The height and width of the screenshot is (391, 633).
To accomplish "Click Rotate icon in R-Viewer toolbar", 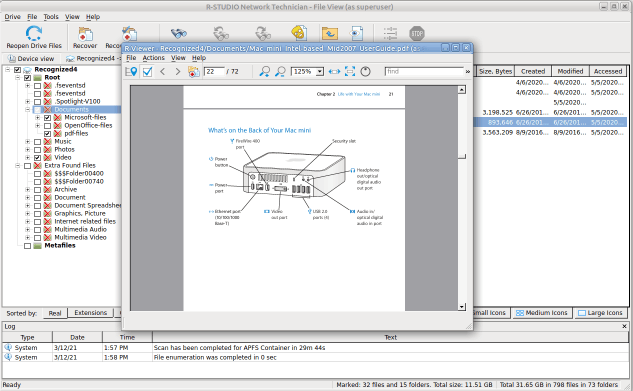I will pos(365,71).
